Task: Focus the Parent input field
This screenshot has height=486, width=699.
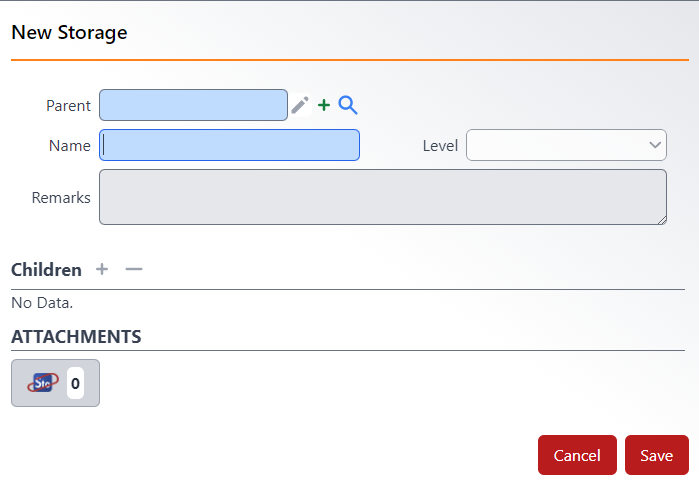Action: click(193, 105)
